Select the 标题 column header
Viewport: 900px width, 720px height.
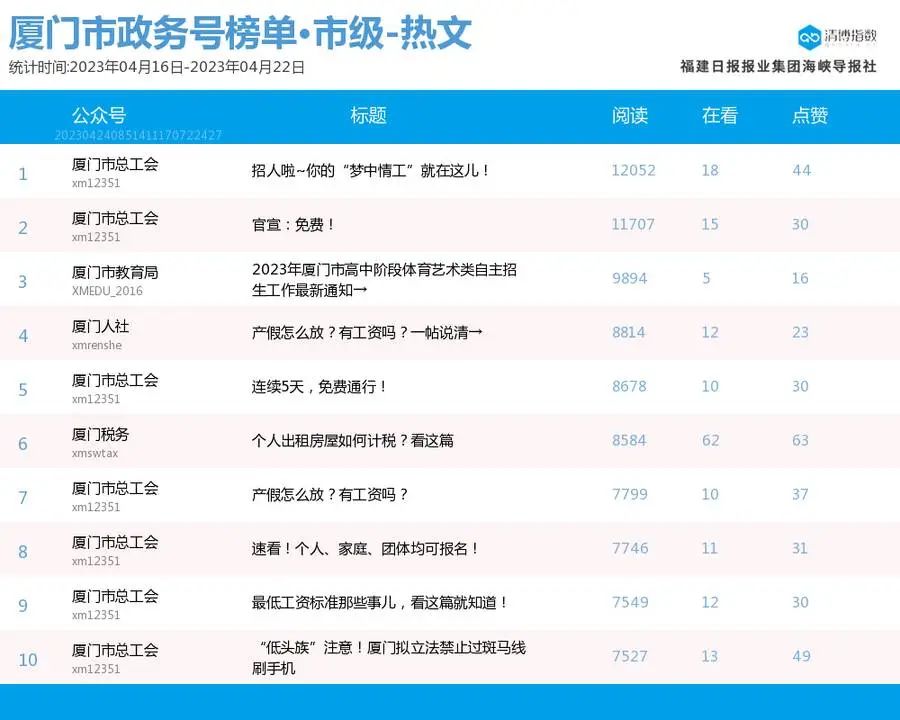pos(367,116)
